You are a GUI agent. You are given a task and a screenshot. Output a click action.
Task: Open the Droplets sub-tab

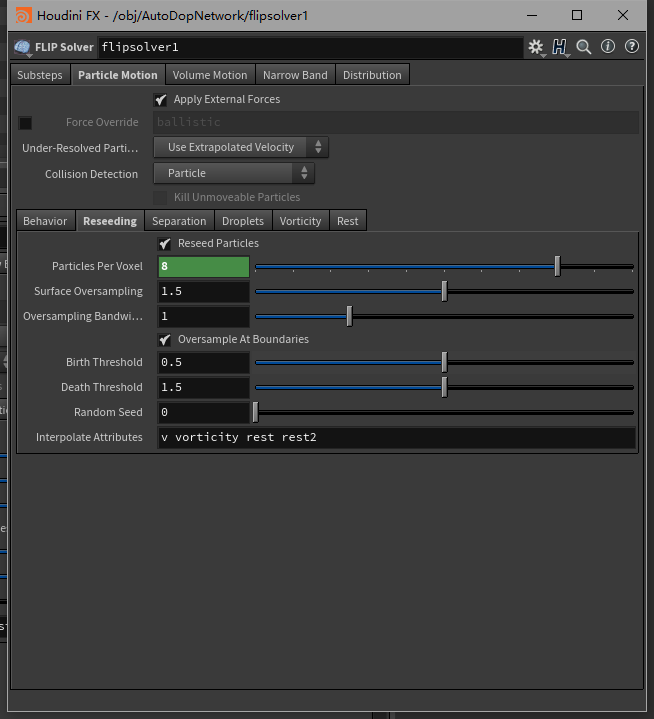(243, 221)
